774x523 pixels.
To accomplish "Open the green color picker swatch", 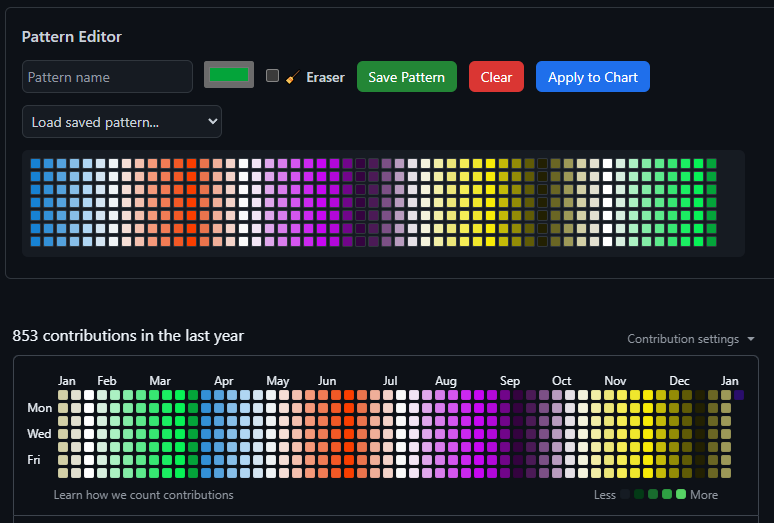I will click(x=229, y=75).
